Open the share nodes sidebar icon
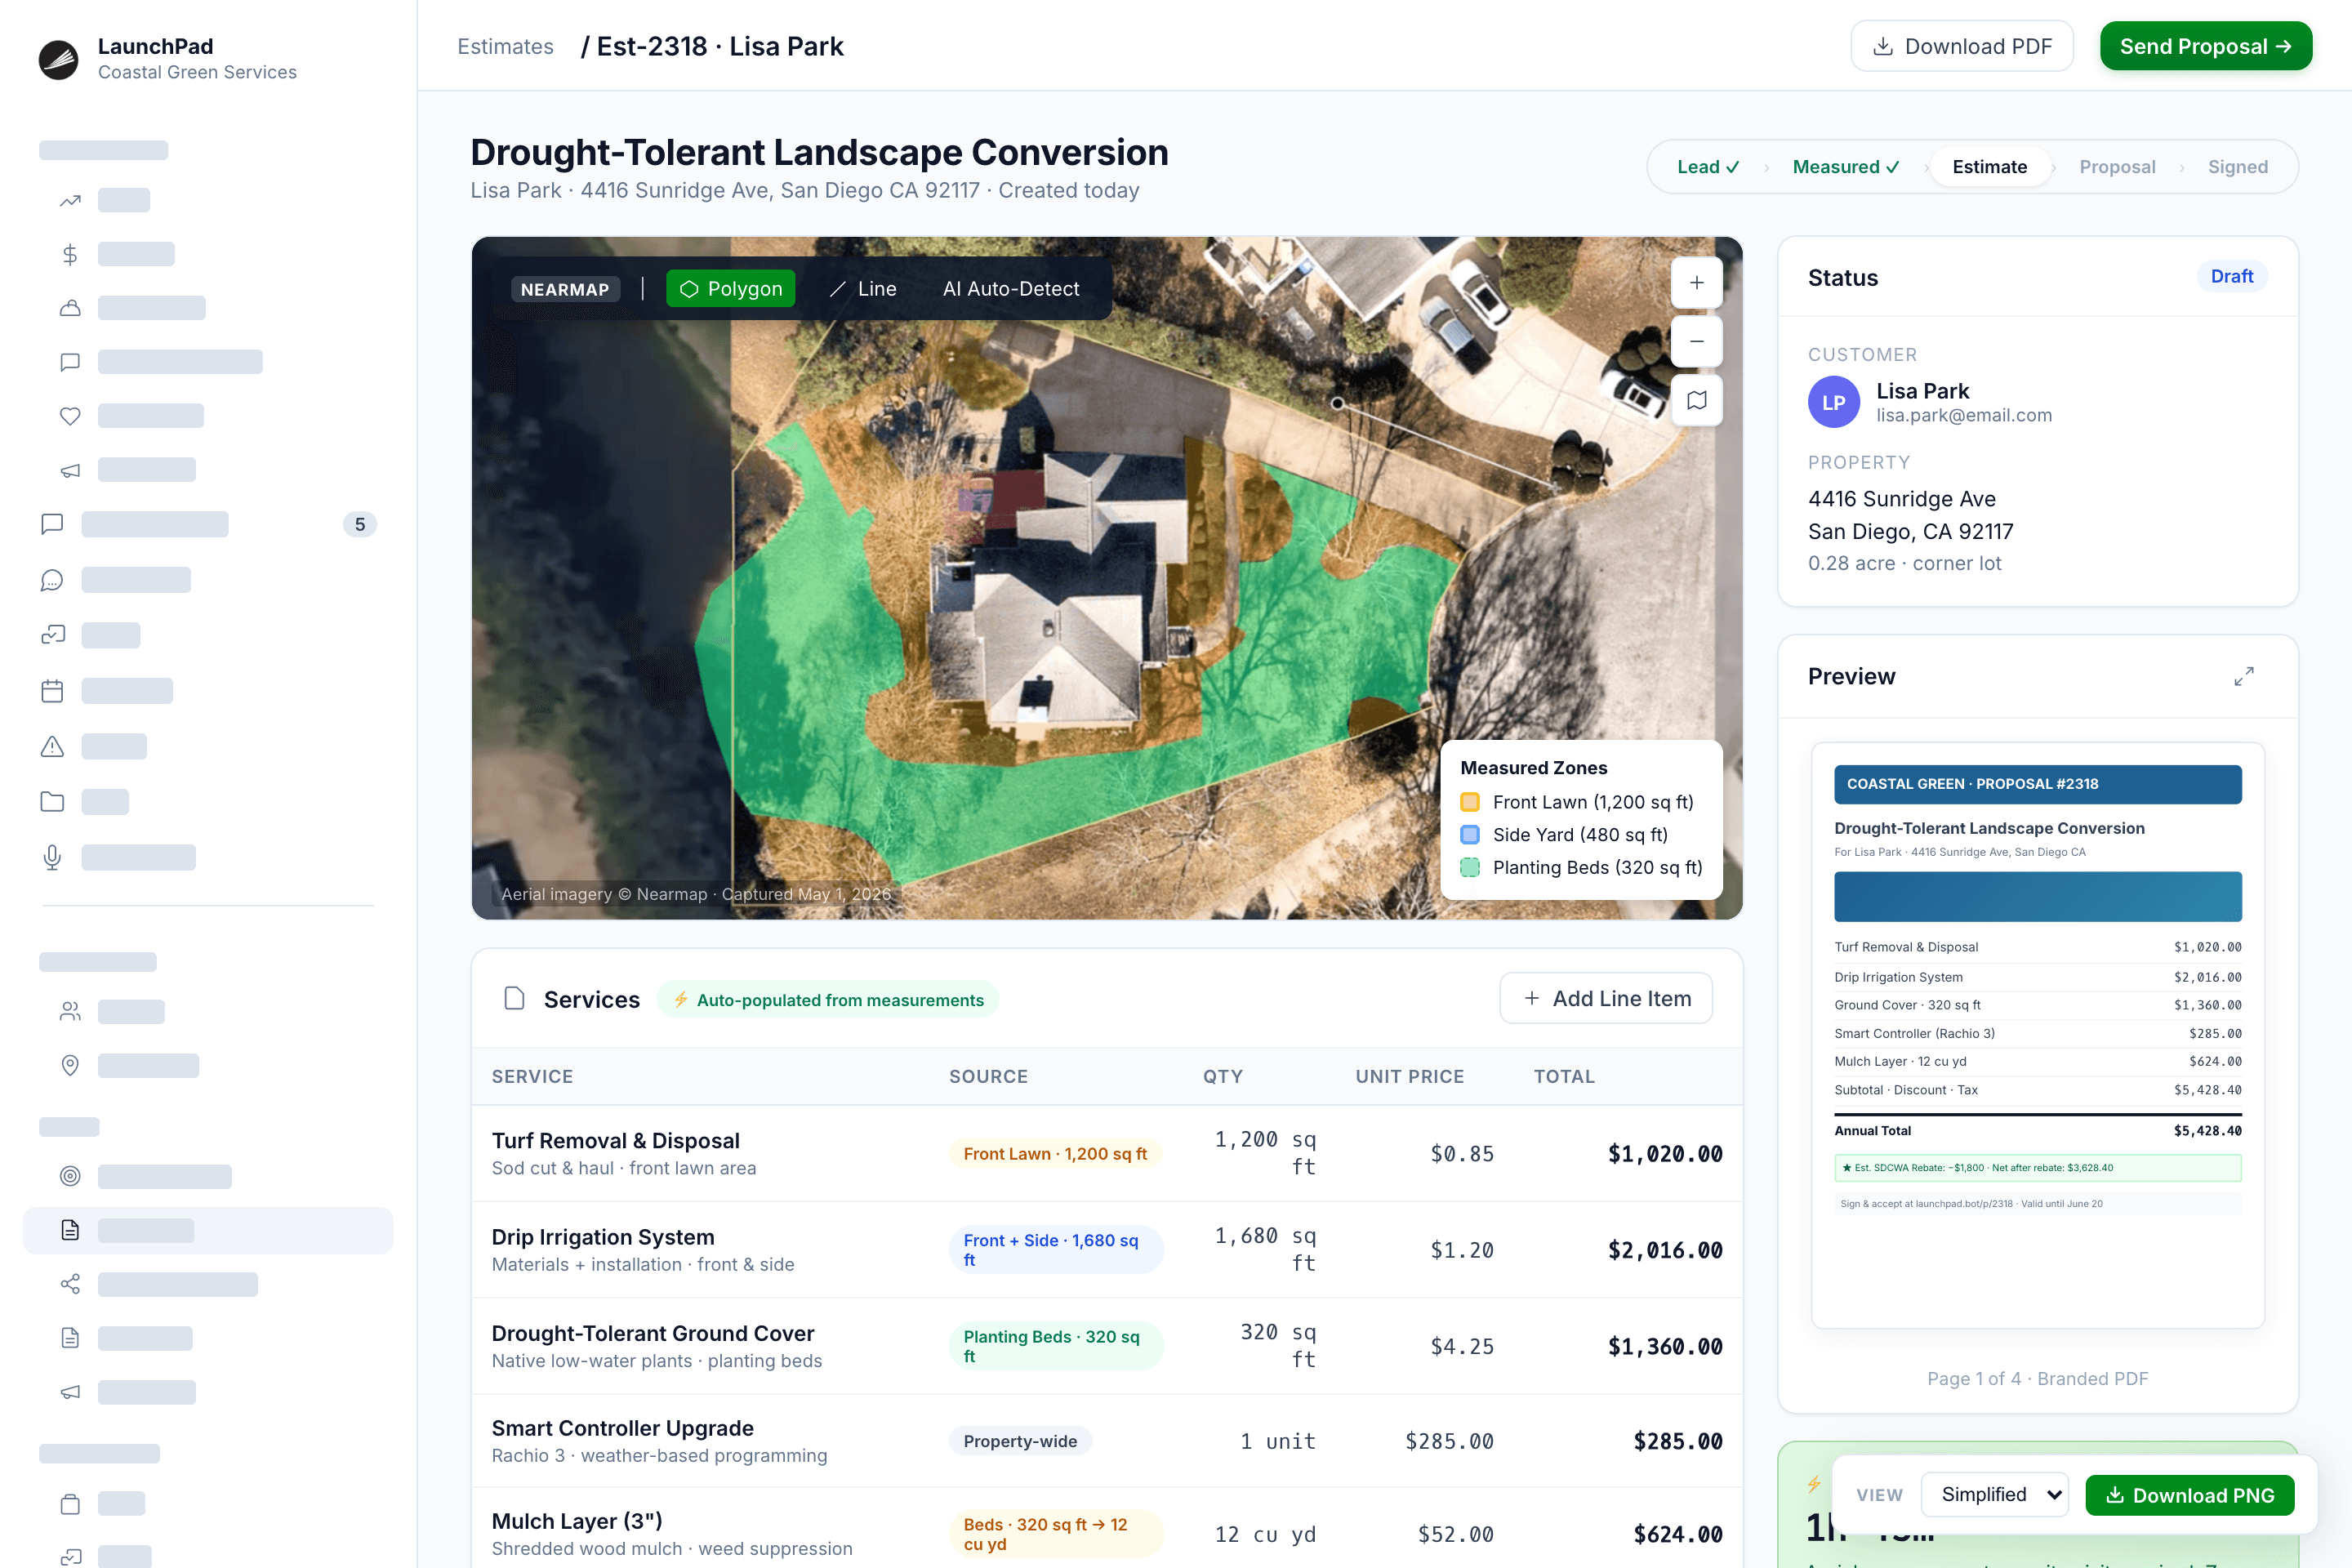Screen dimensions: 2352x1568 click(70, 1284)
